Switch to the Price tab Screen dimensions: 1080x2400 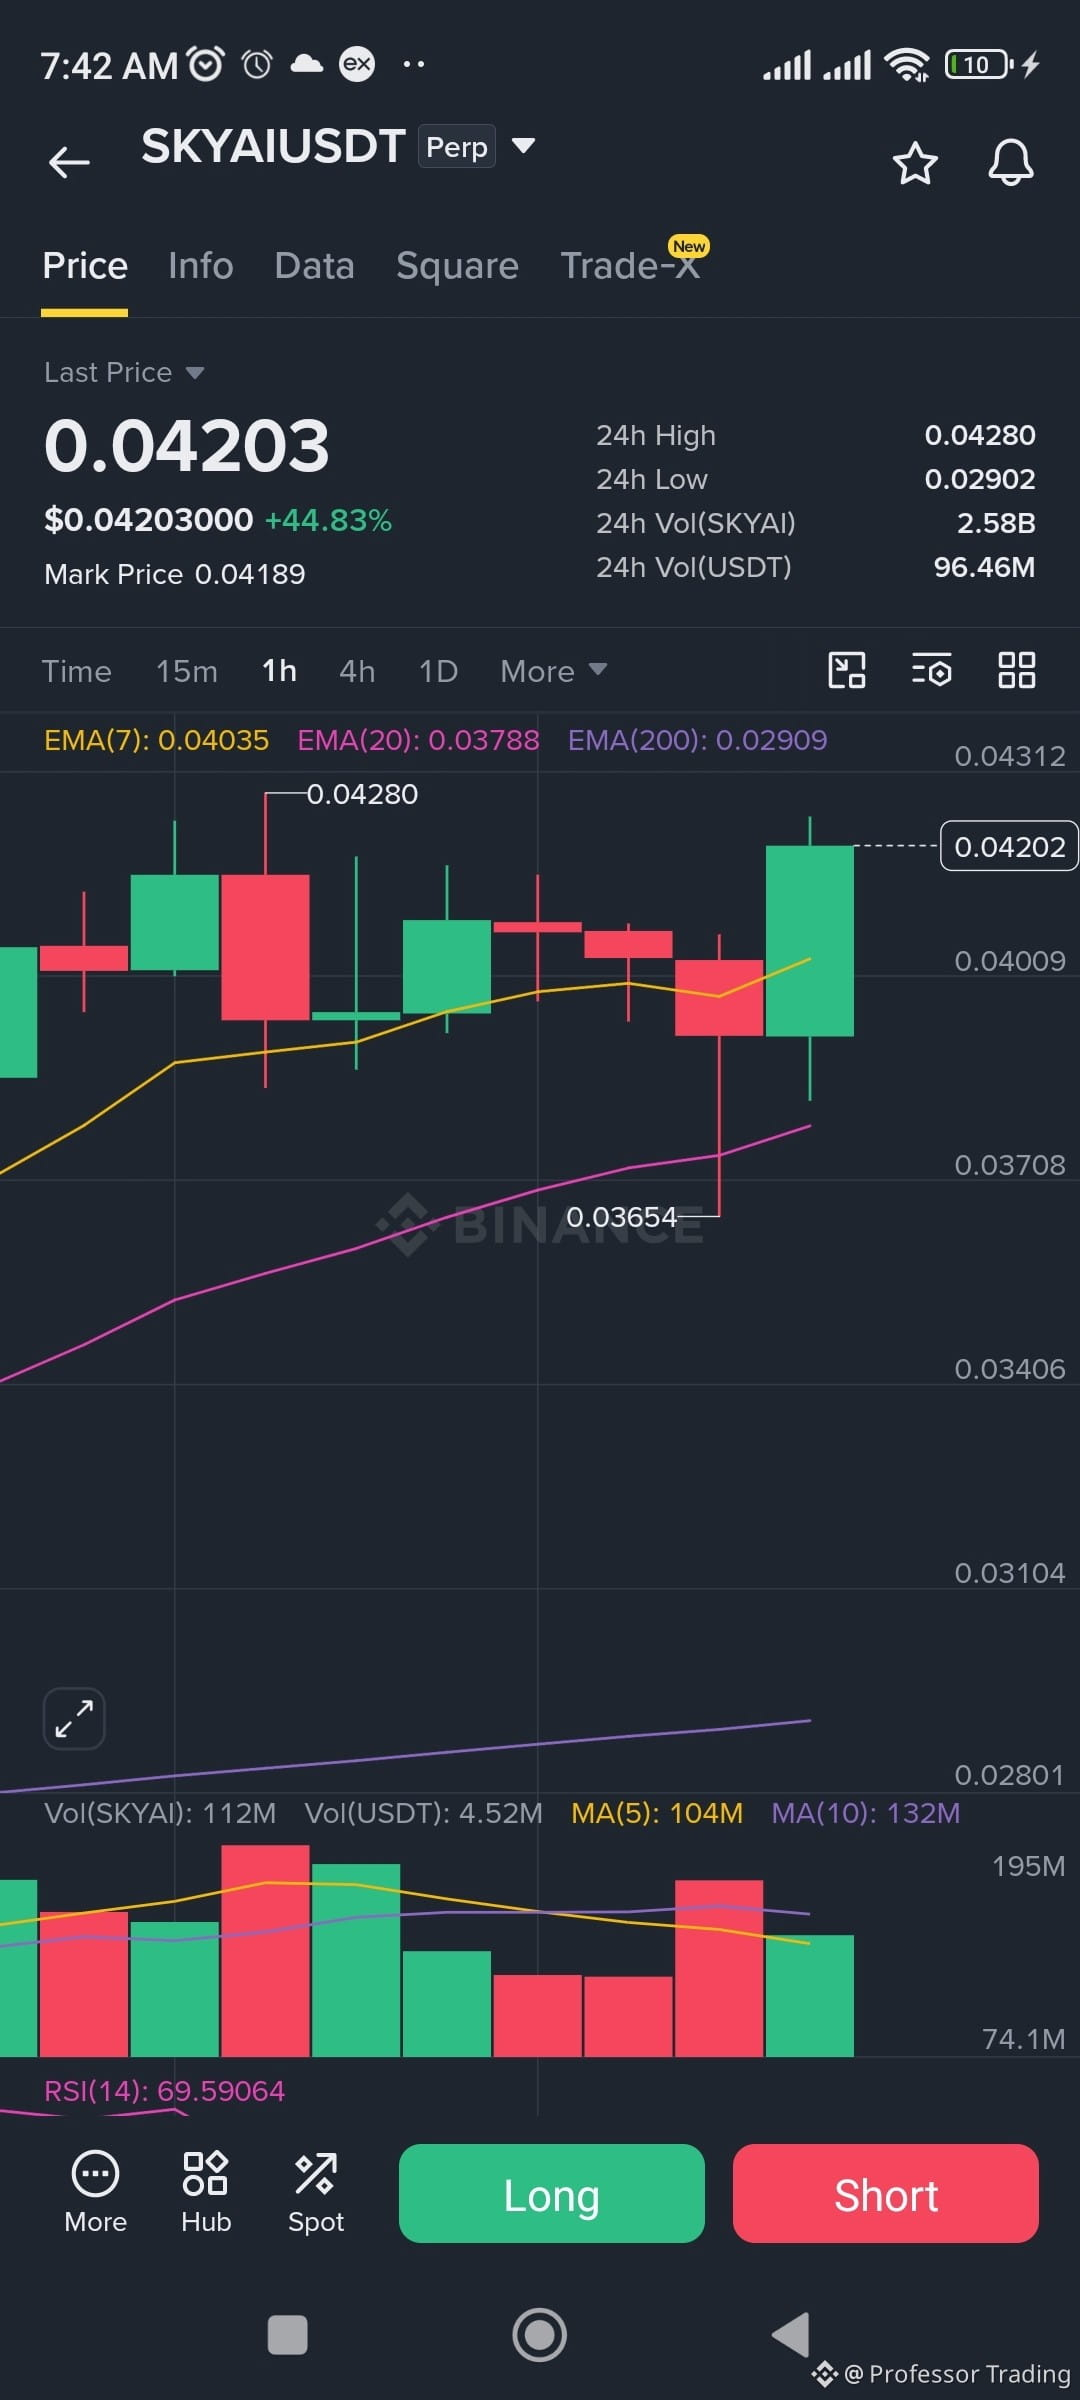(x=85, y=266)
